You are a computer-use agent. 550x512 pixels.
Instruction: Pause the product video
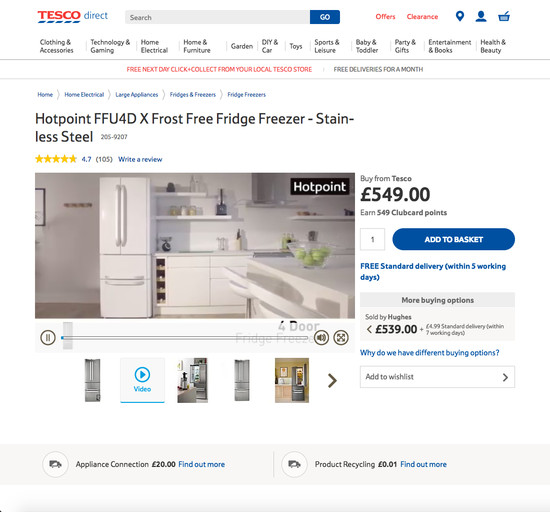tap(48, 338)
